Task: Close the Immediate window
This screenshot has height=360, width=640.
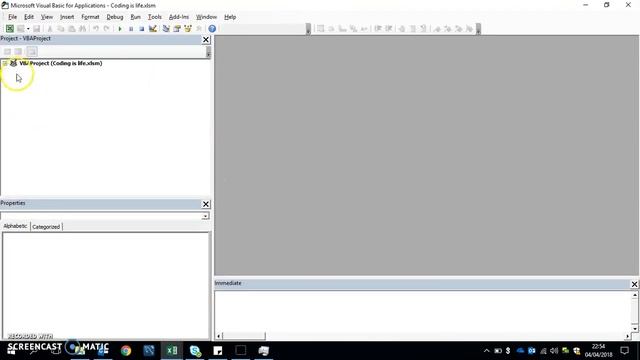Action: click(x=634, y=284)
